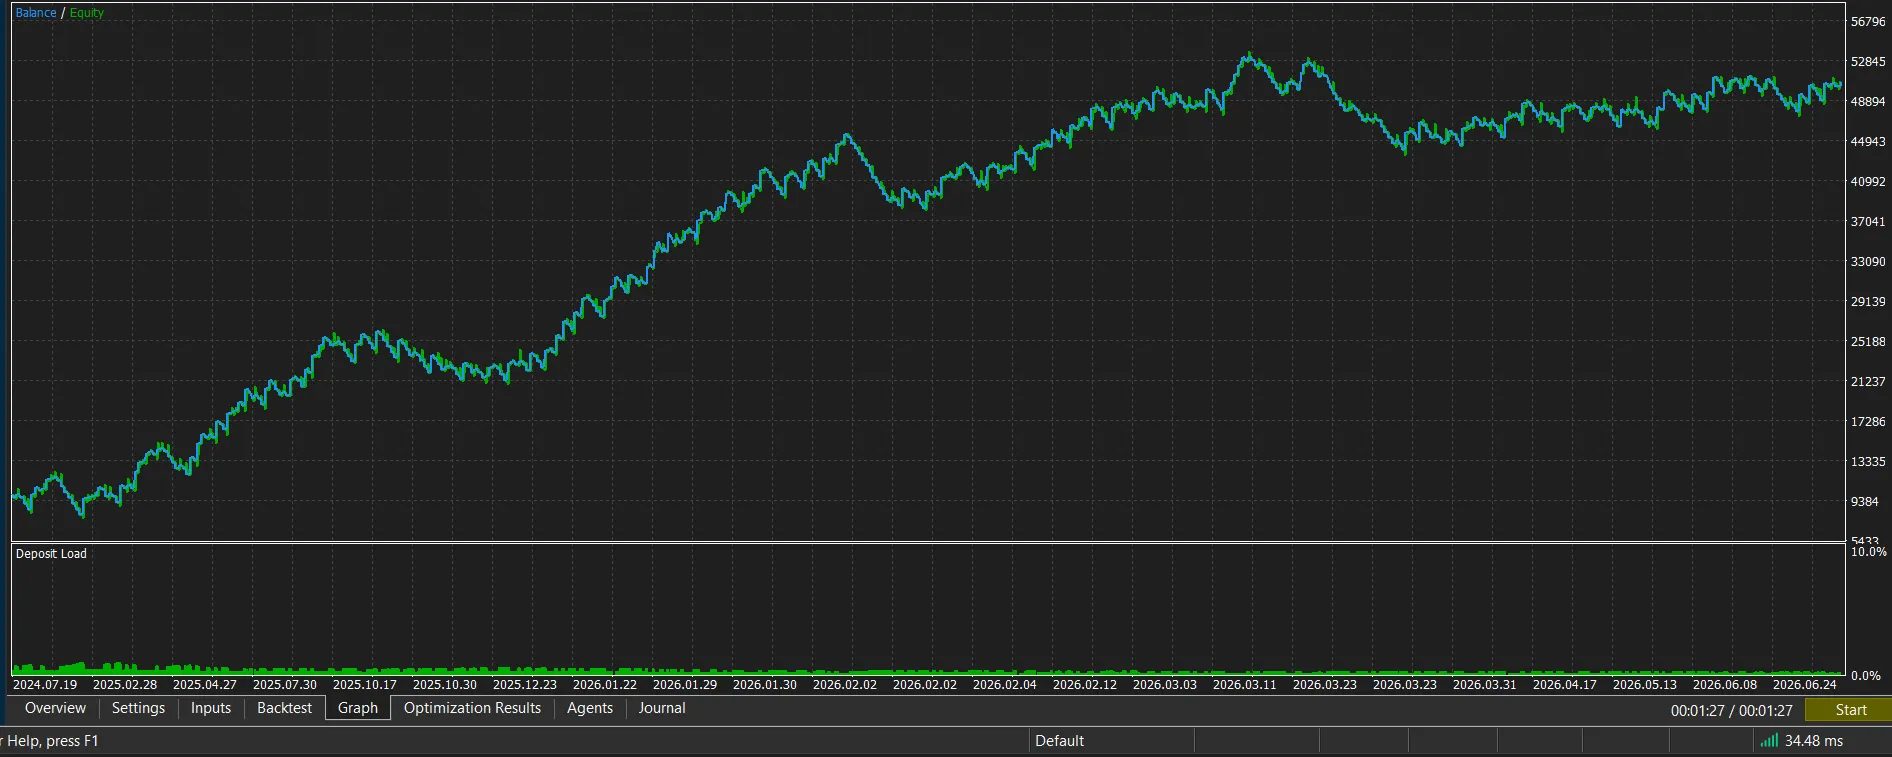Click the 2026.01.30 date label
Viewport: 1892px width, 757px height.
tap(765, 685)
